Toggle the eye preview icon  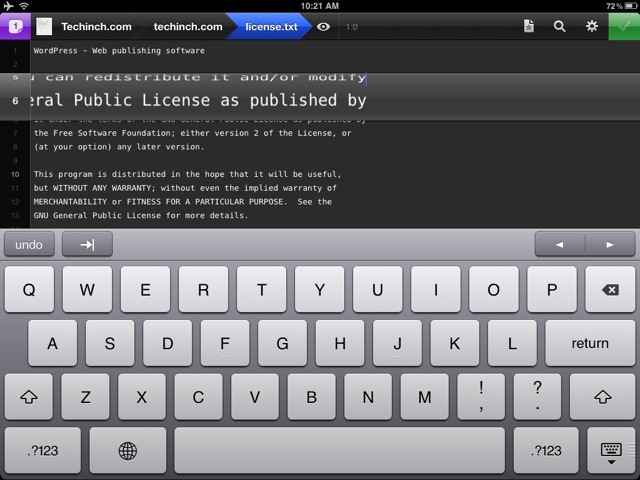[x=323, y=27]
